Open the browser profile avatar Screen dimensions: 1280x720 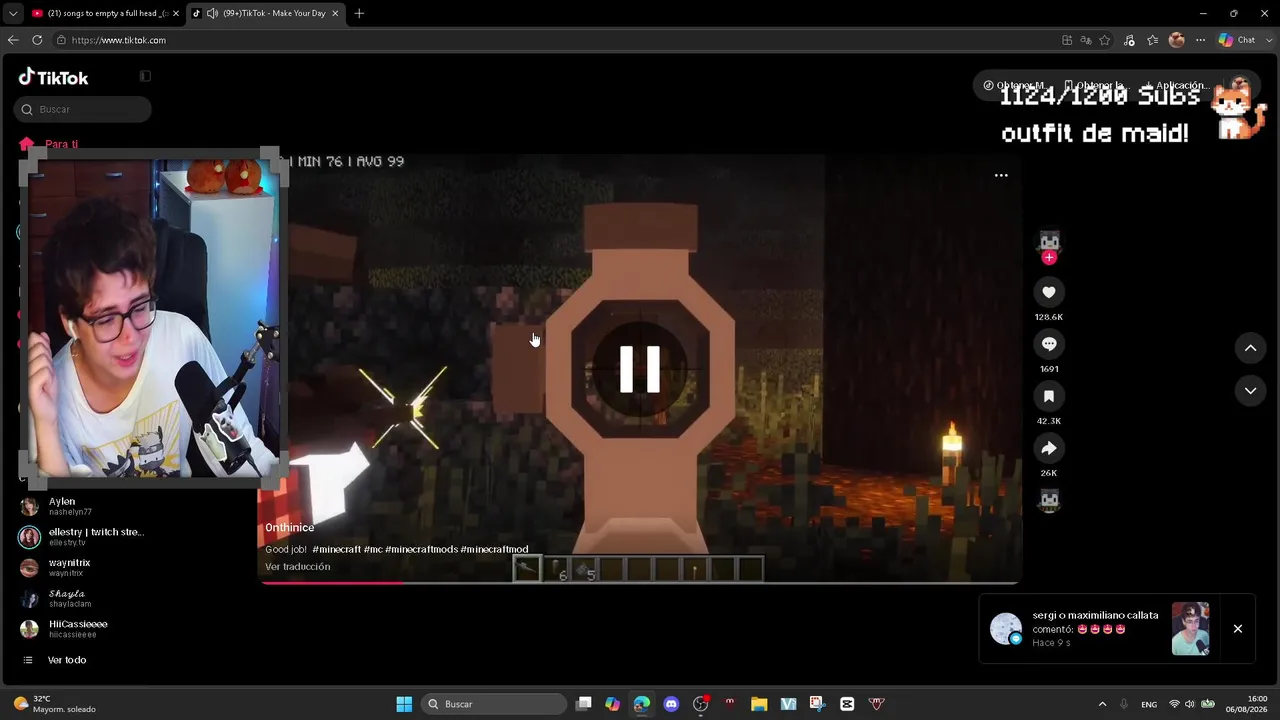(1177, 40)
